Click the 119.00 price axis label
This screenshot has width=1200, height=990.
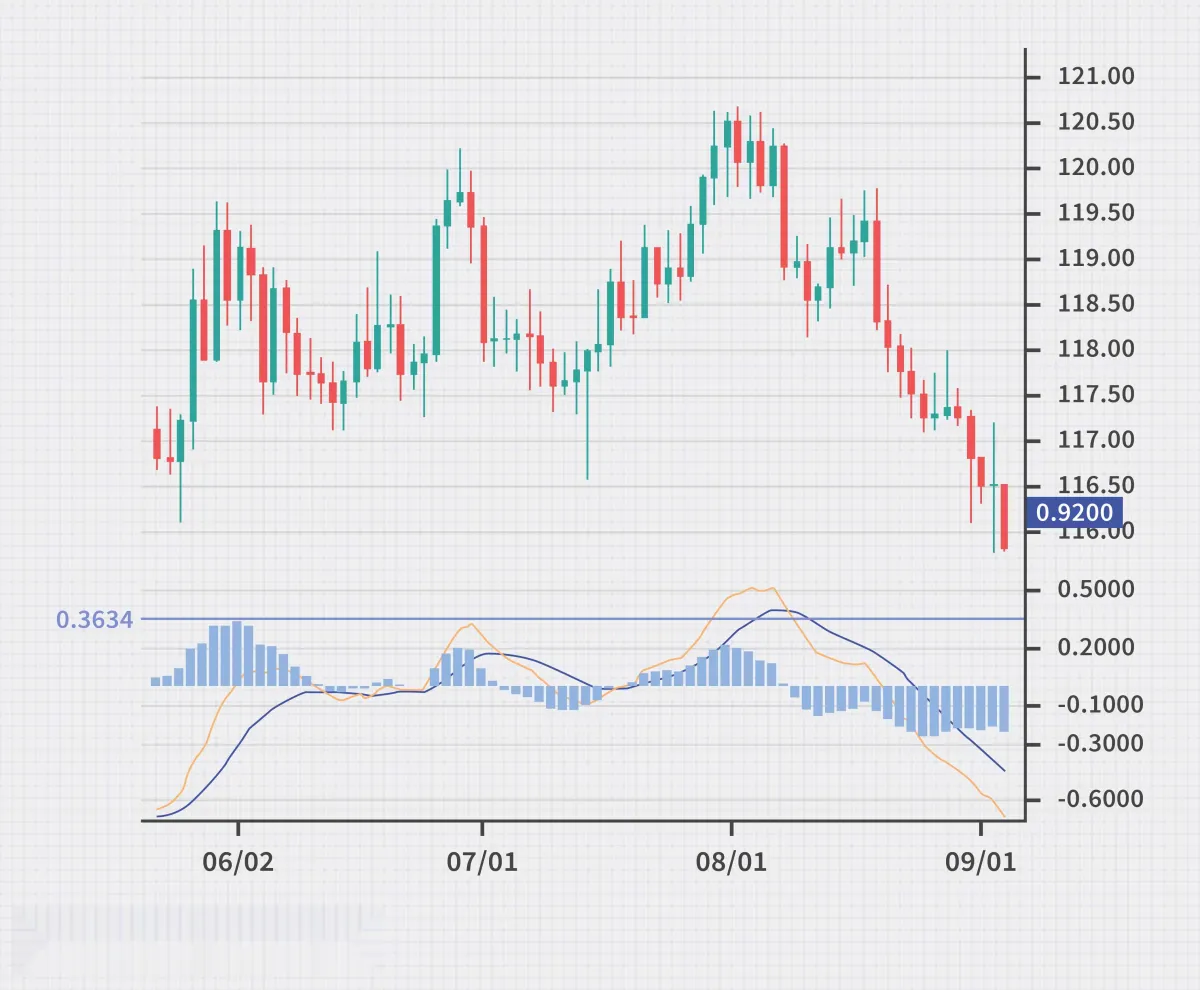click(1096, 259)
